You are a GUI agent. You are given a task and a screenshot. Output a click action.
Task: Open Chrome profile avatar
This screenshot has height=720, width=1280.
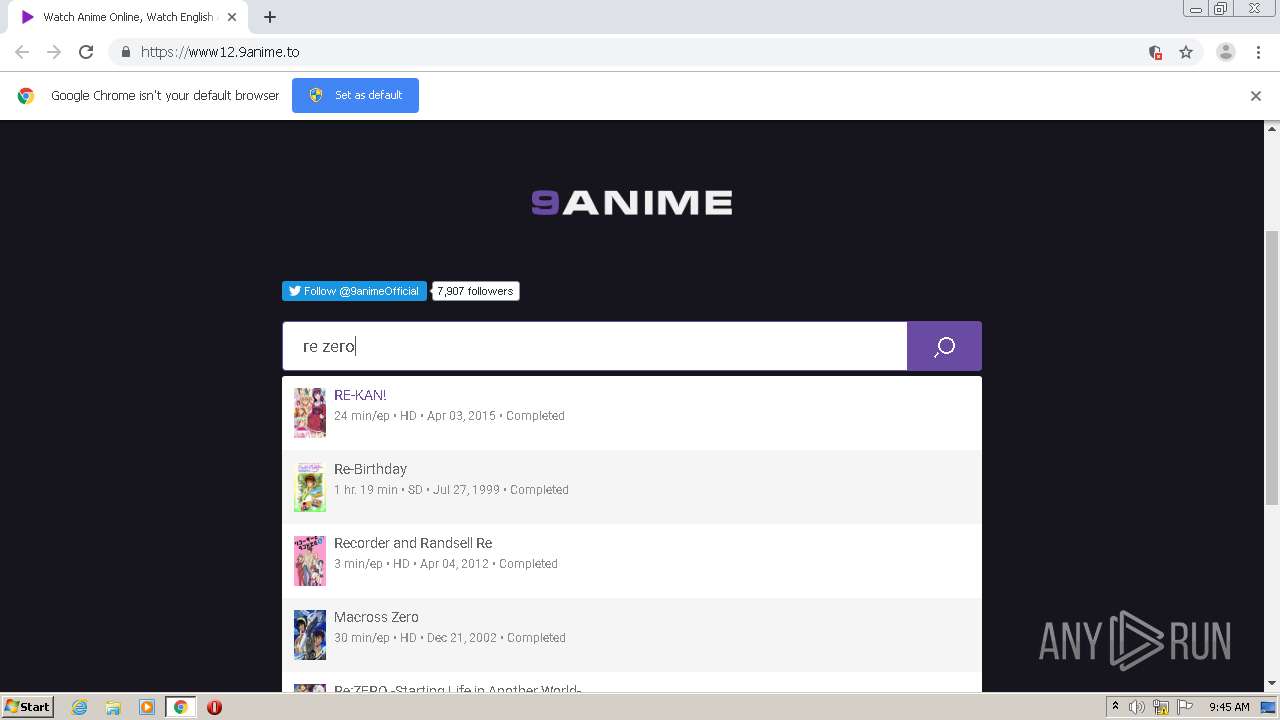(x=1226, y=52)
